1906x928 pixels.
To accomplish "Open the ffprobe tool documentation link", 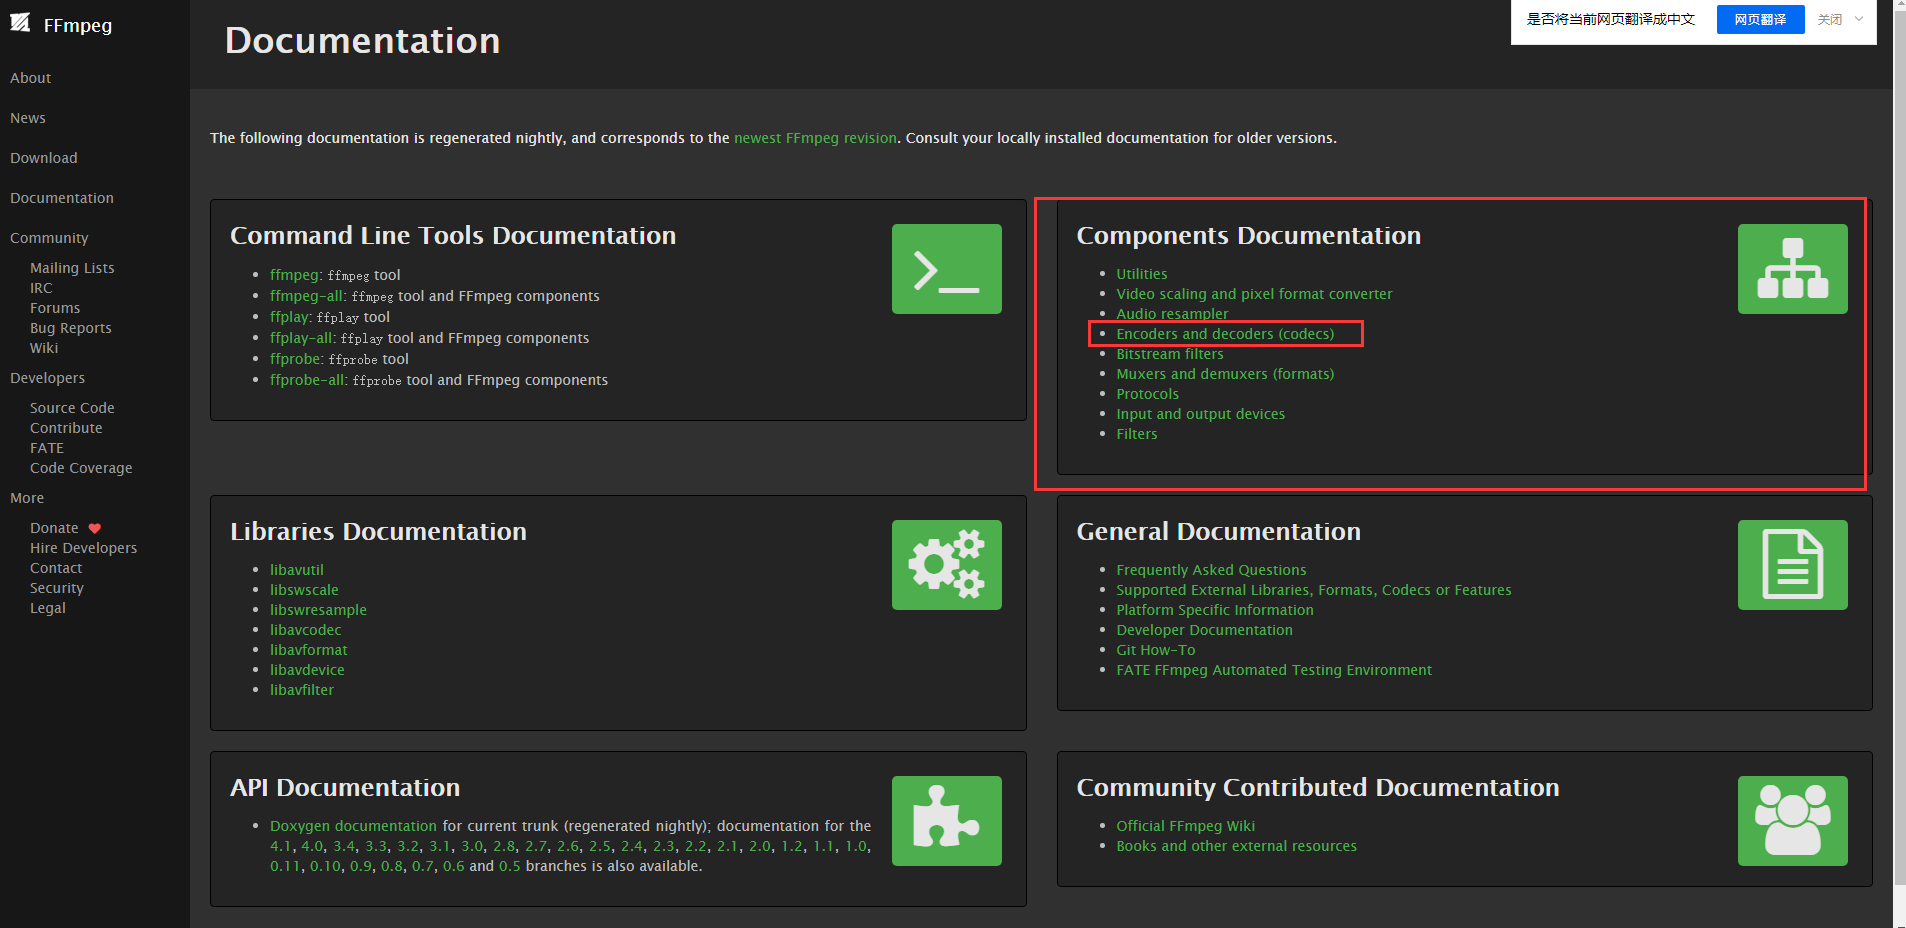I will click(297, 359).
